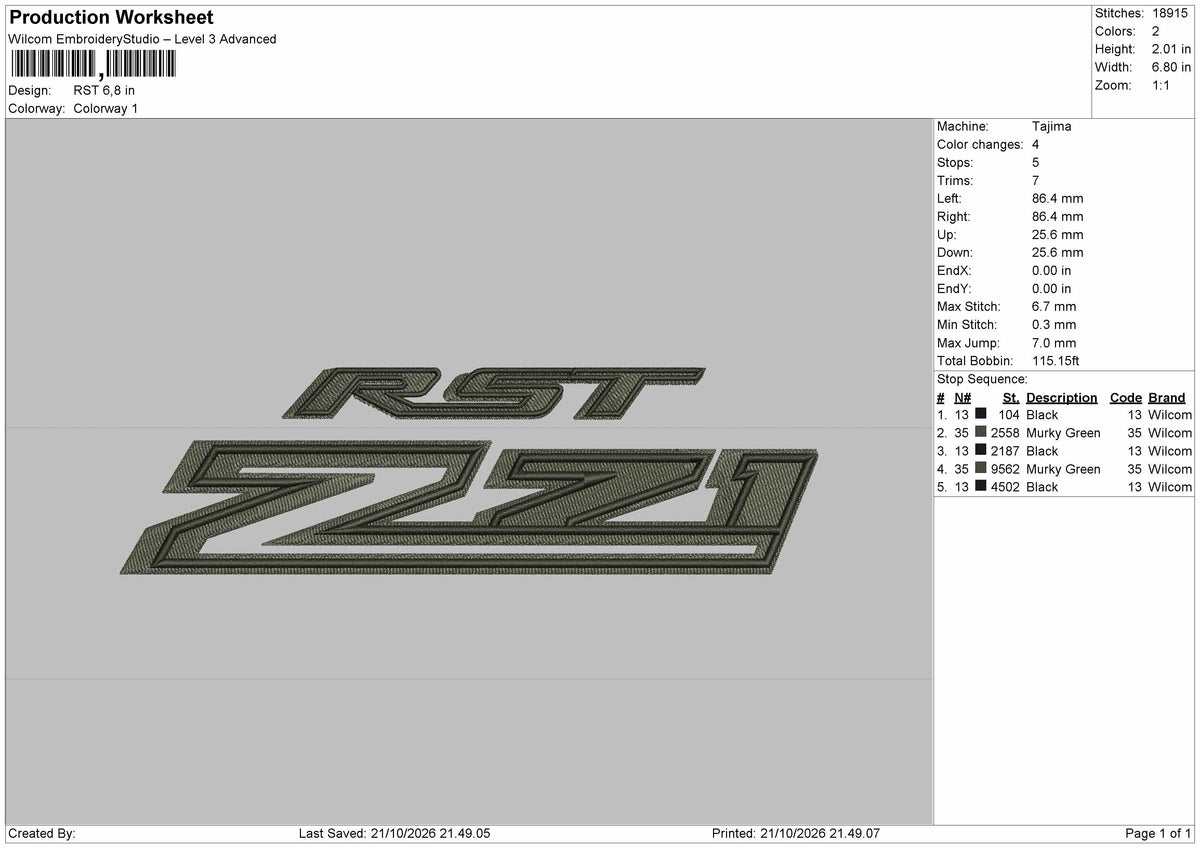Viewport: 1200px width, 848px height.
Task: Click the Page 1 of 1 indicator
Action: tap(1158, 833)
